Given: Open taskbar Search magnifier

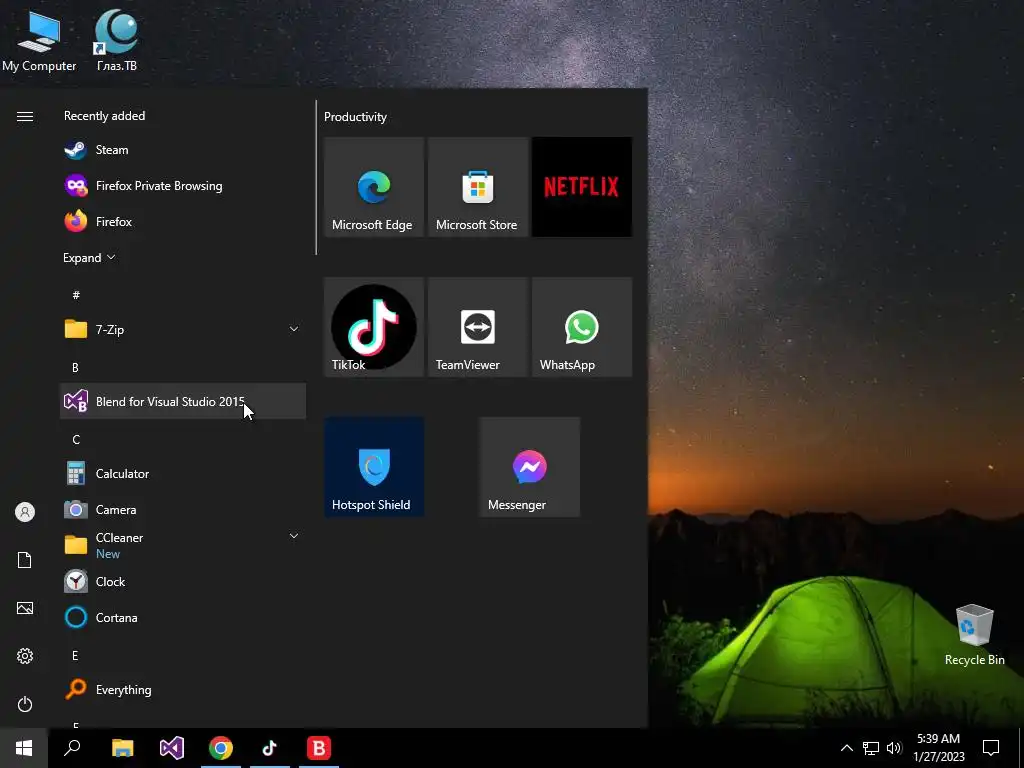Looking at the screenshot, I should [x=72, y=748].
